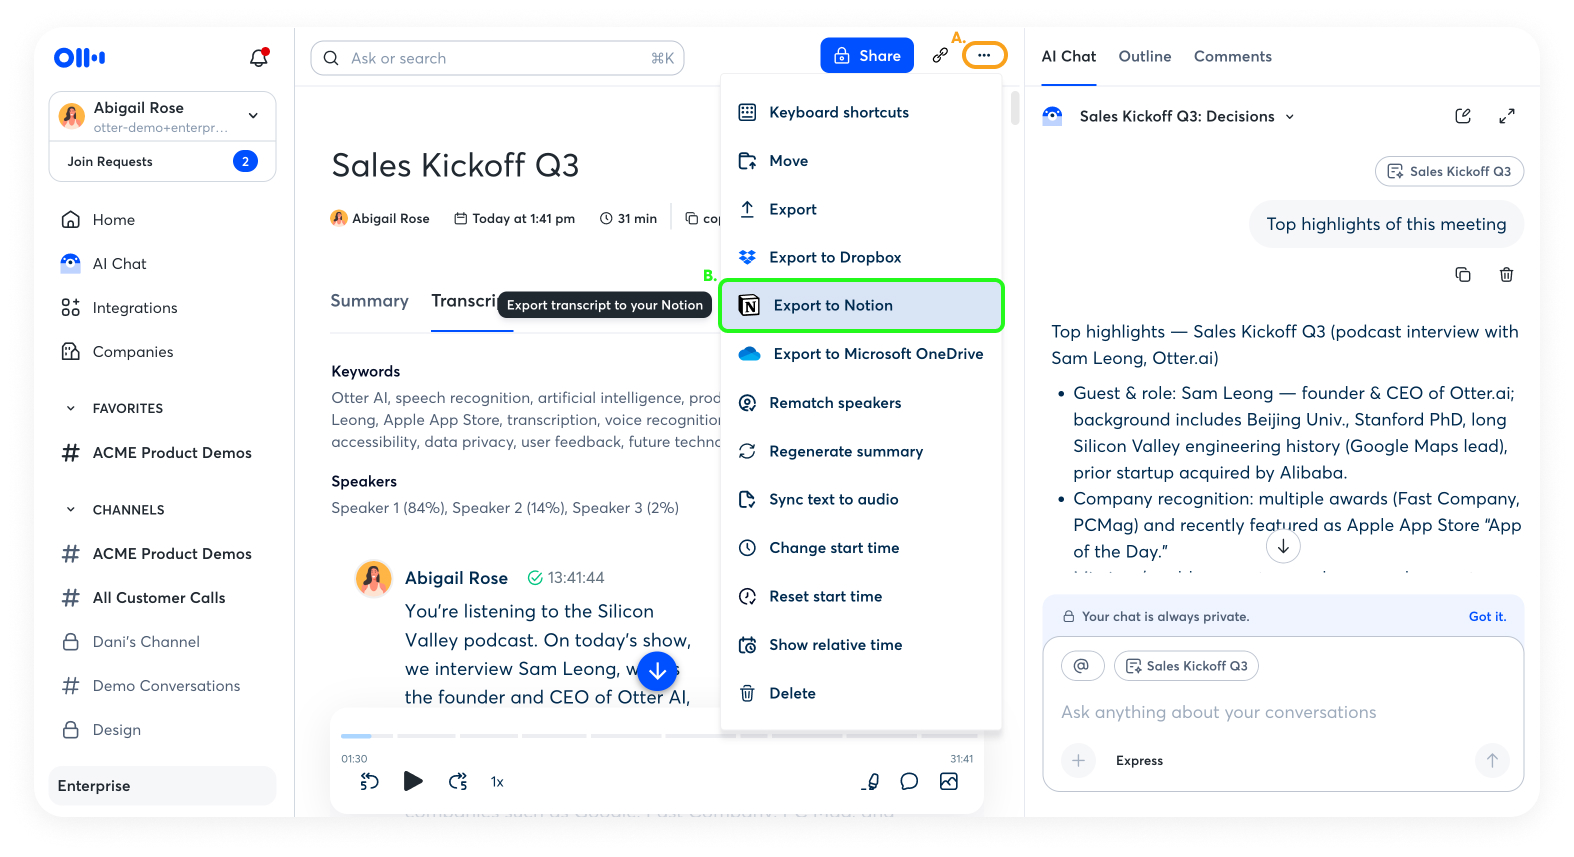Image resolution: width=1574 pixels, height=857 pixels.
Task: Select Keyboard shortcuts from the menu
Action: (861, 112)
